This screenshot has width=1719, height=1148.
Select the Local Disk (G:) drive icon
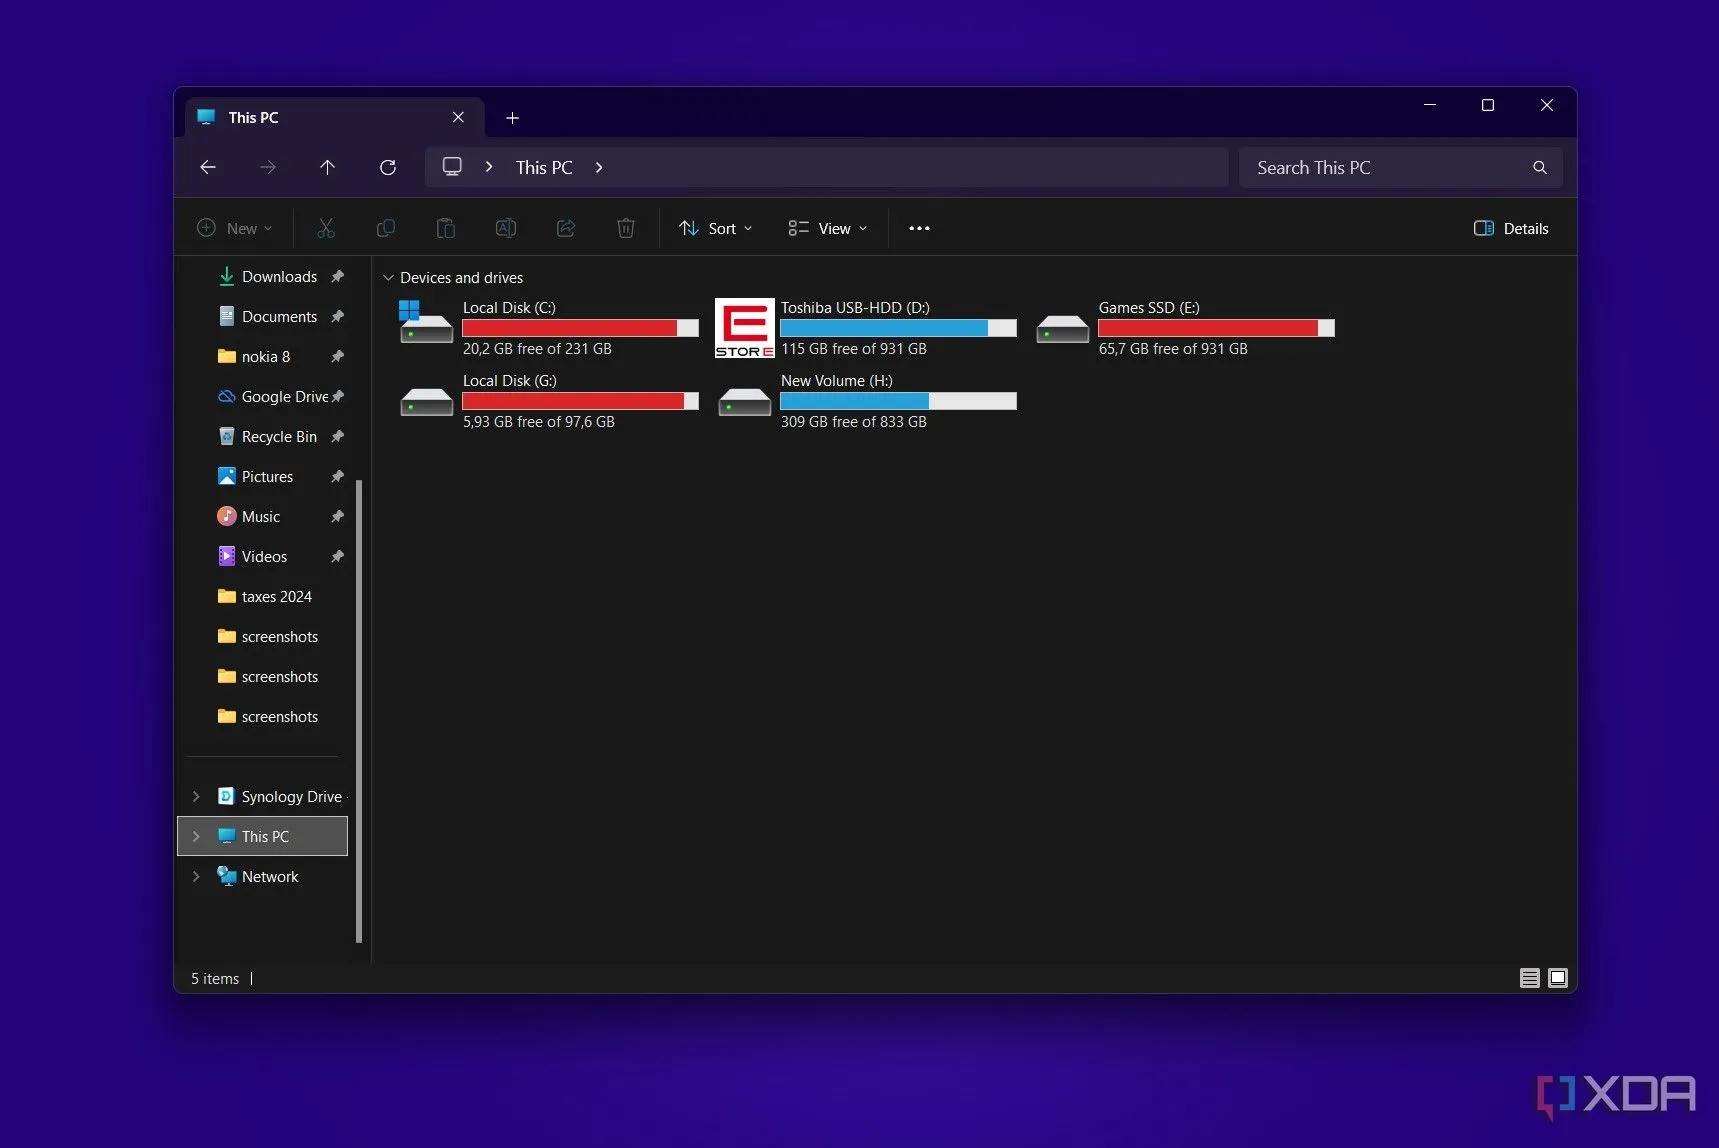click(x=427, y=402)
